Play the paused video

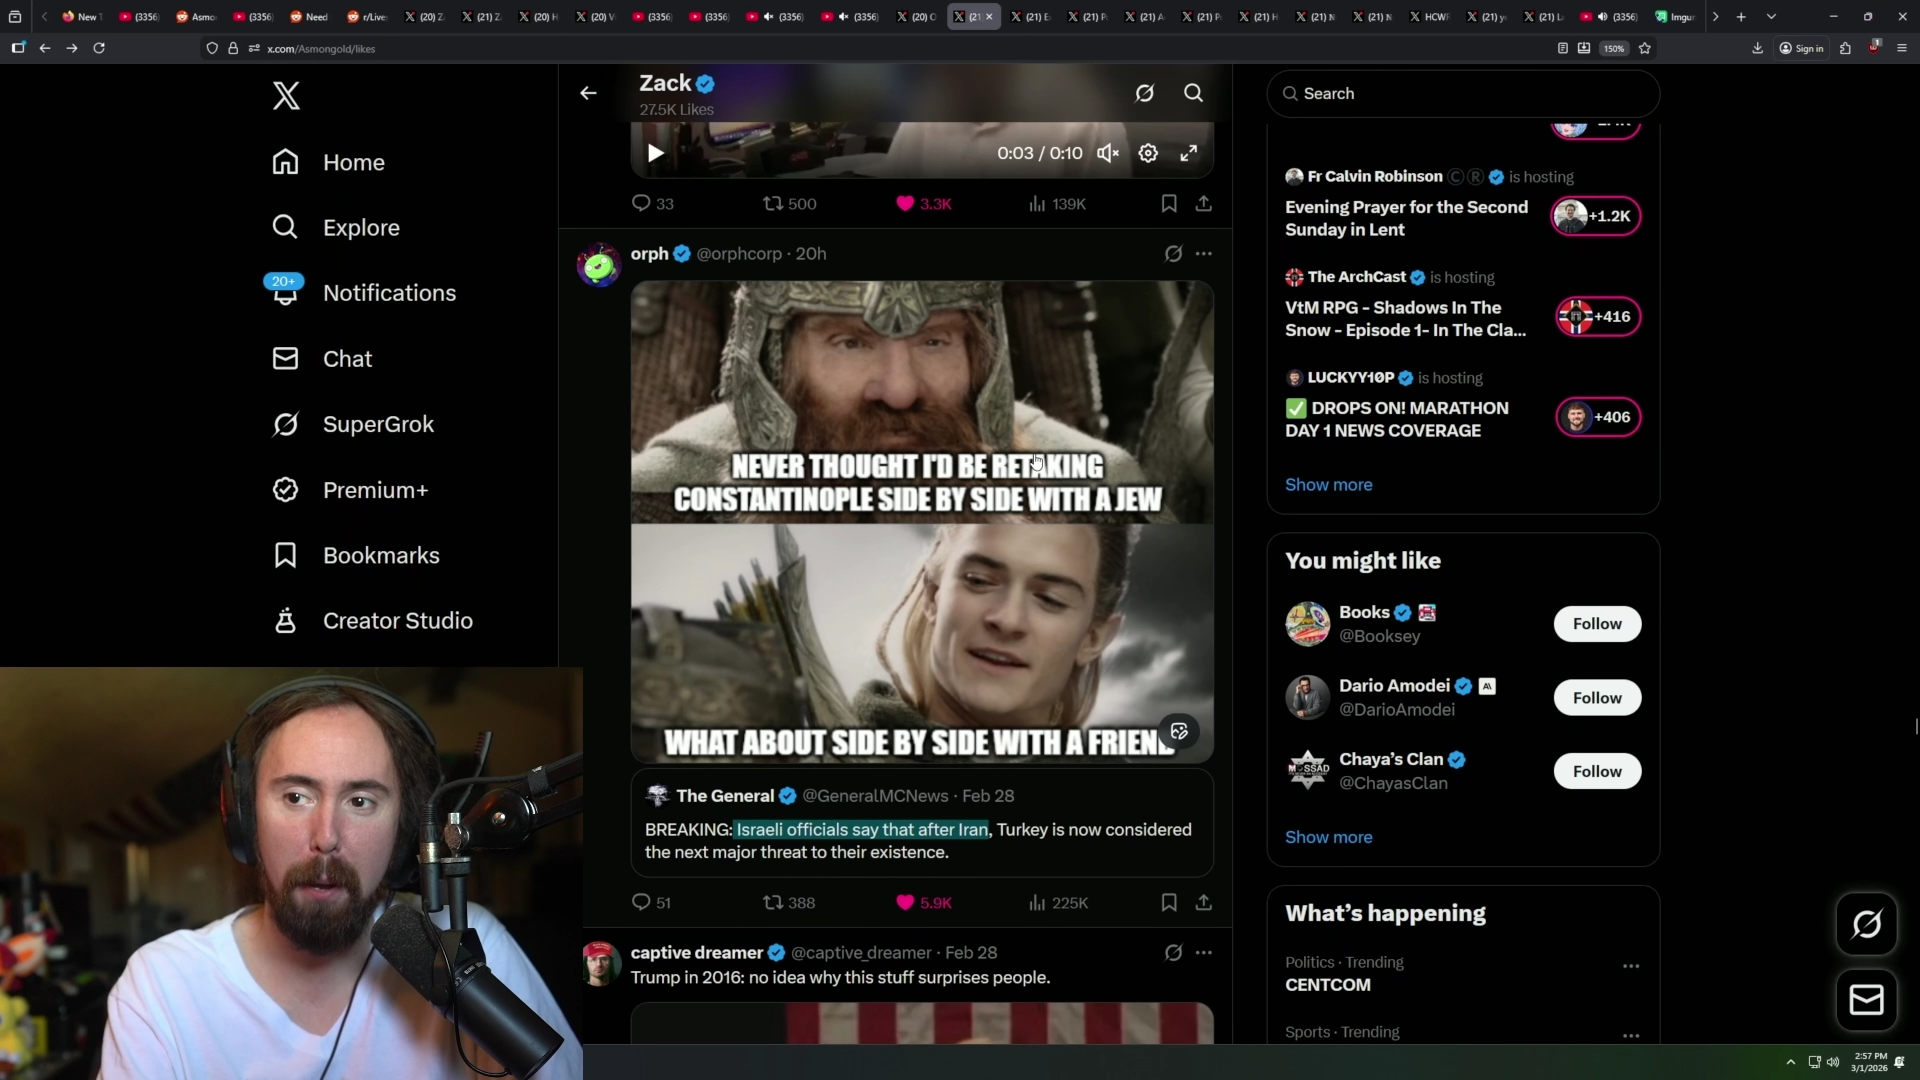pyautogui.click(x=655, y=153)
